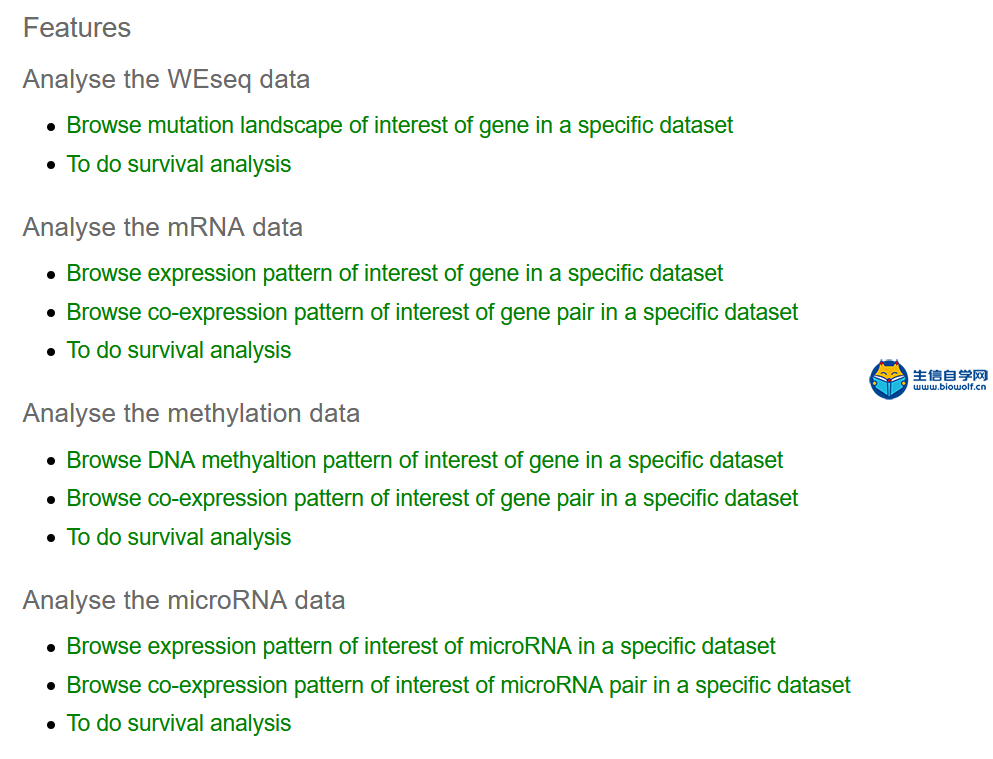Viewport: 993px width, 759px height.
Task: Click the Analyse the microRNA data heading
Action: coord(184,600)
